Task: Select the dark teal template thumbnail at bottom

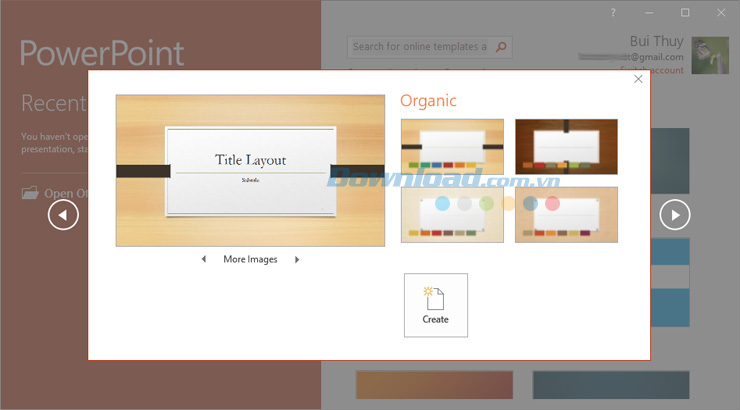Action: click(611, 385)
